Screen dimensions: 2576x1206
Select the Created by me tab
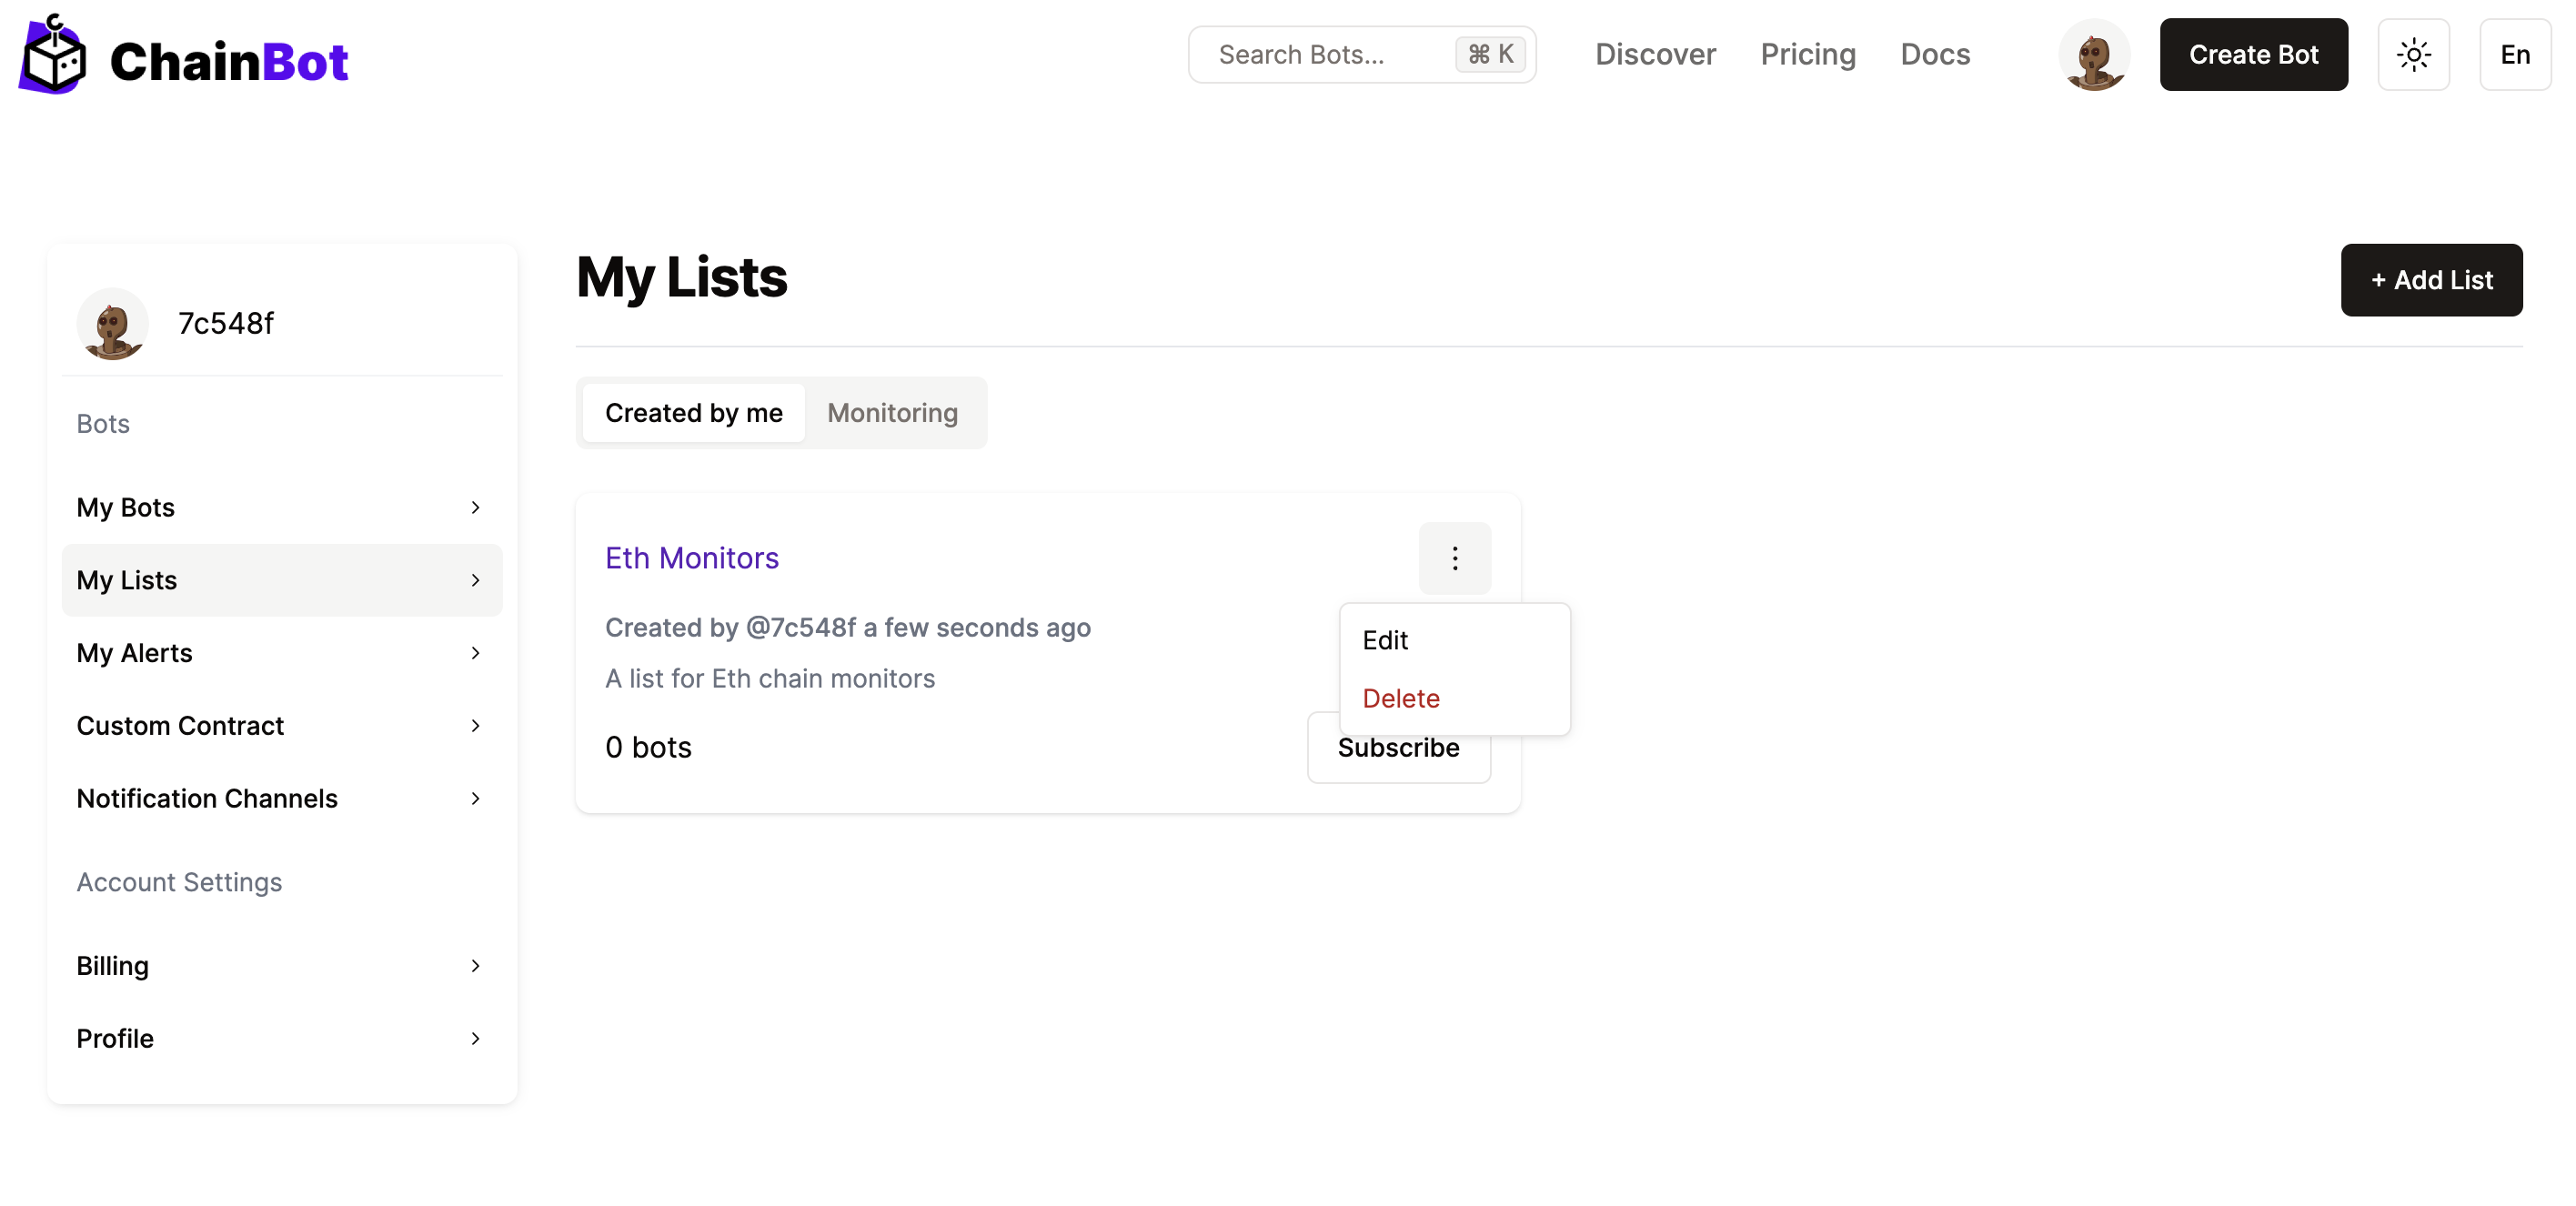pos(693,413)
